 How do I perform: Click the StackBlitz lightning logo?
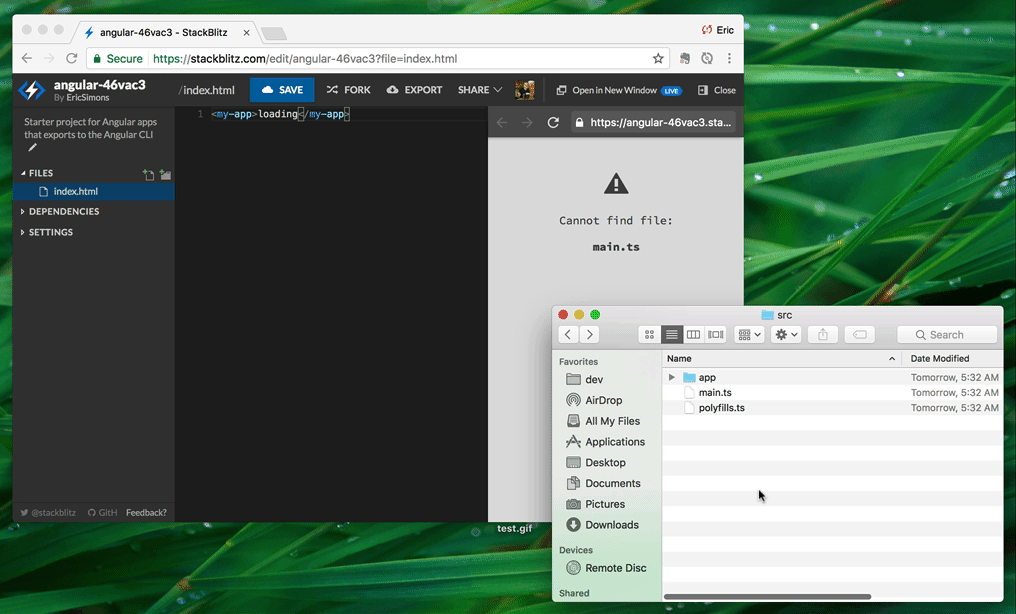31,89
